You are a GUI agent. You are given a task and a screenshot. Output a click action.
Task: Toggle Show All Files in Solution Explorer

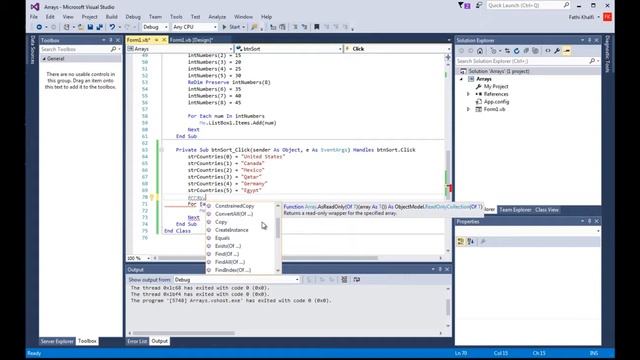(535, 51)
